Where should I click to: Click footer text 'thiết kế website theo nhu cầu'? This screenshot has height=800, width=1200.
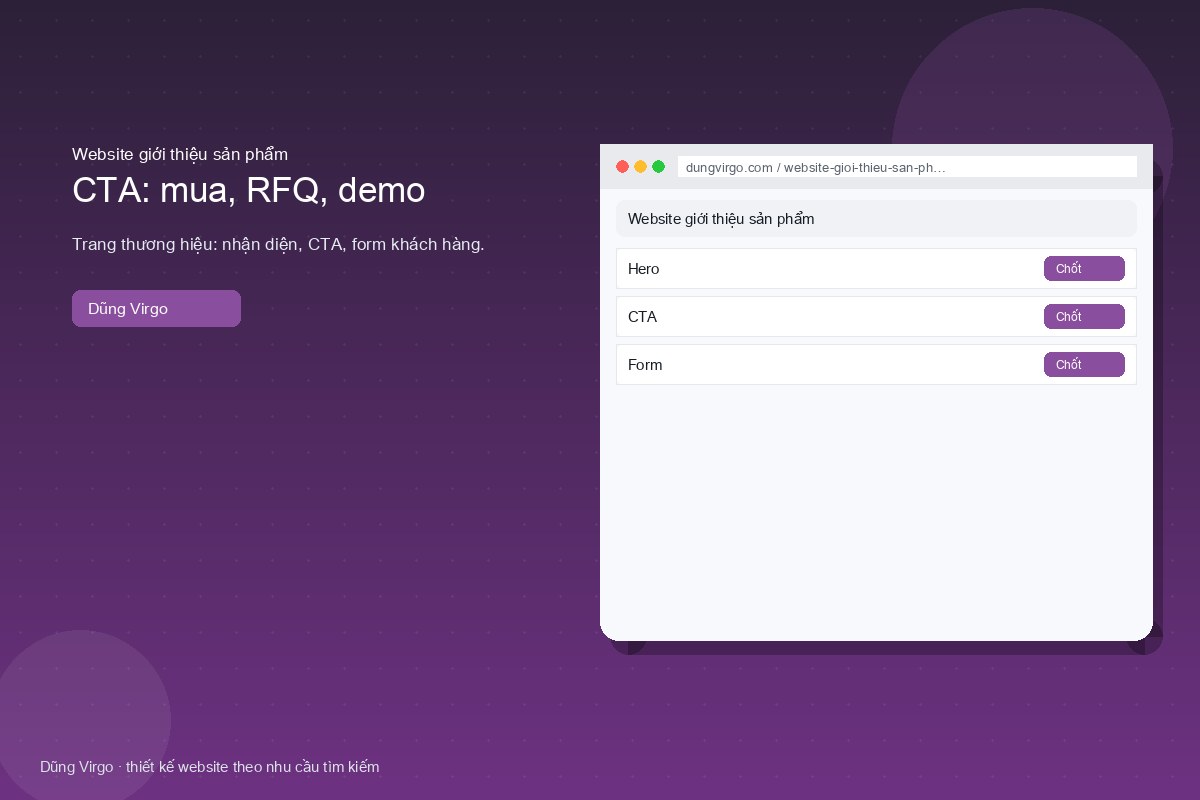click(x=228, y=767)
